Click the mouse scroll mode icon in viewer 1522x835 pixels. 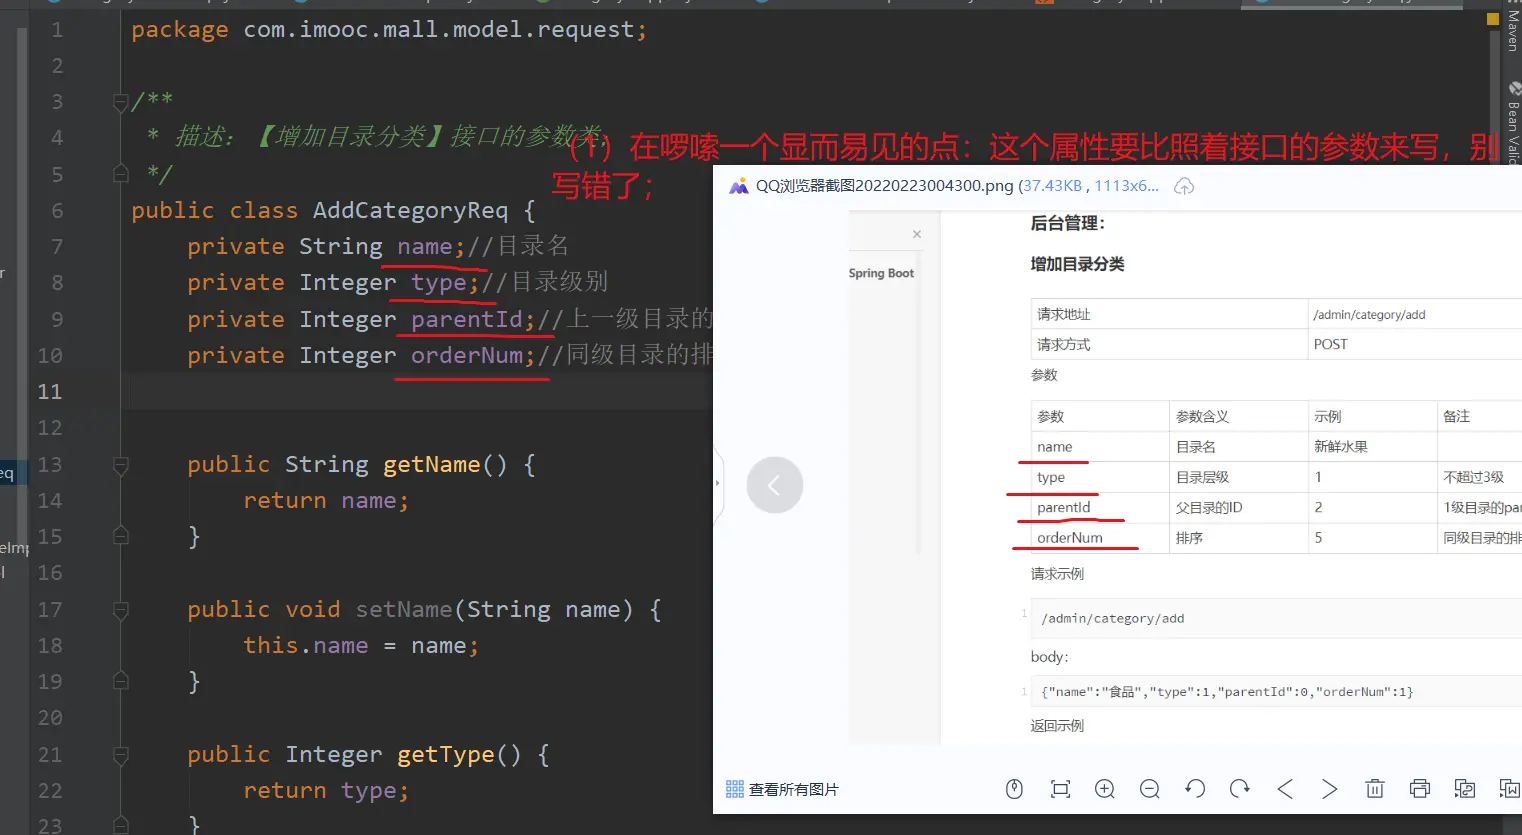tap(1014, 789)
